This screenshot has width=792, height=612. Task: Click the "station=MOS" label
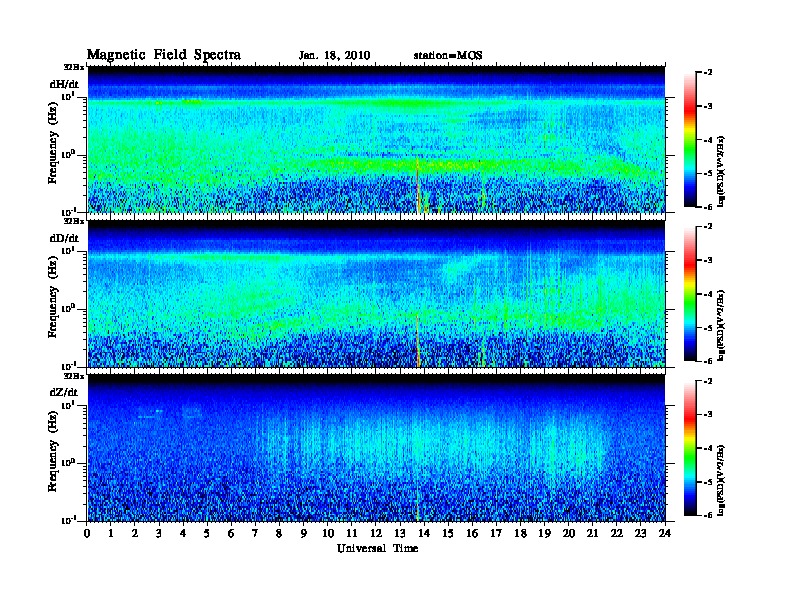(x=448, y=56)
